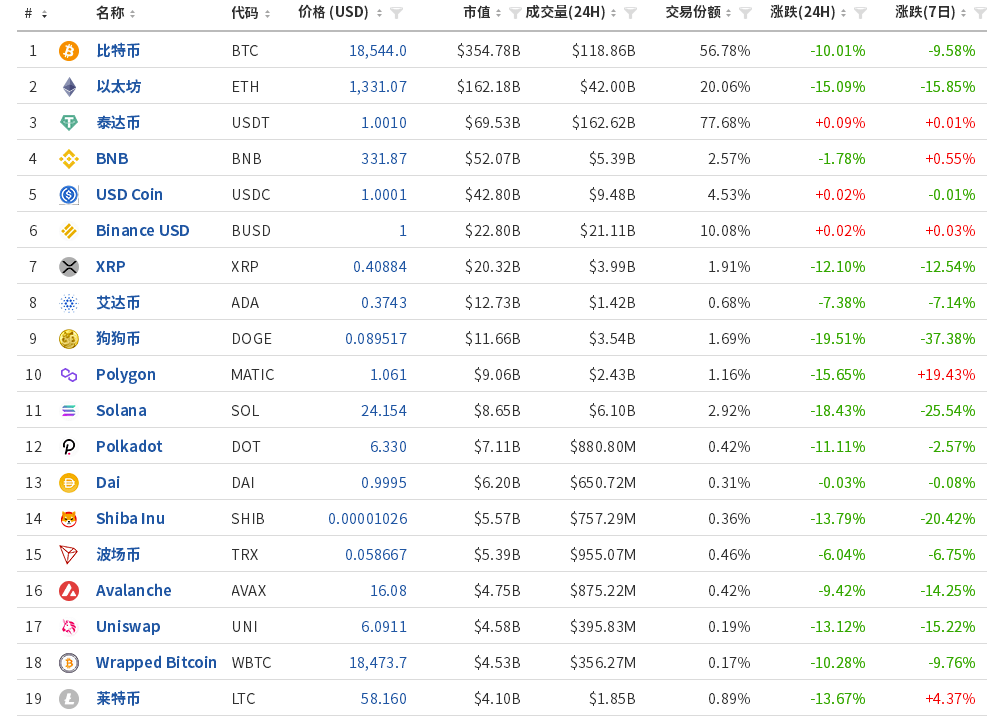The width and height of the screenshot is (989, 719).
Task: Toggle the sort arrows on 名称 column
Action: [x=134, y=13]
